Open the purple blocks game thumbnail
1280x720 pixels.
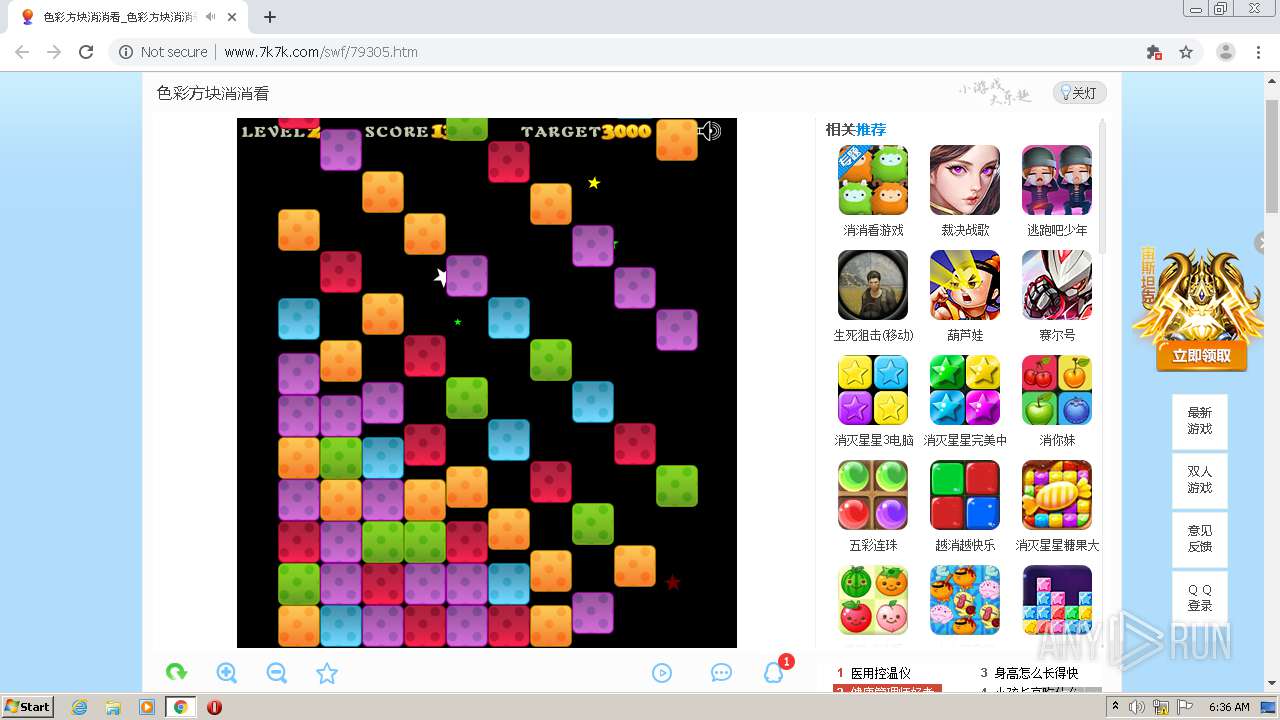(1057, 600)
